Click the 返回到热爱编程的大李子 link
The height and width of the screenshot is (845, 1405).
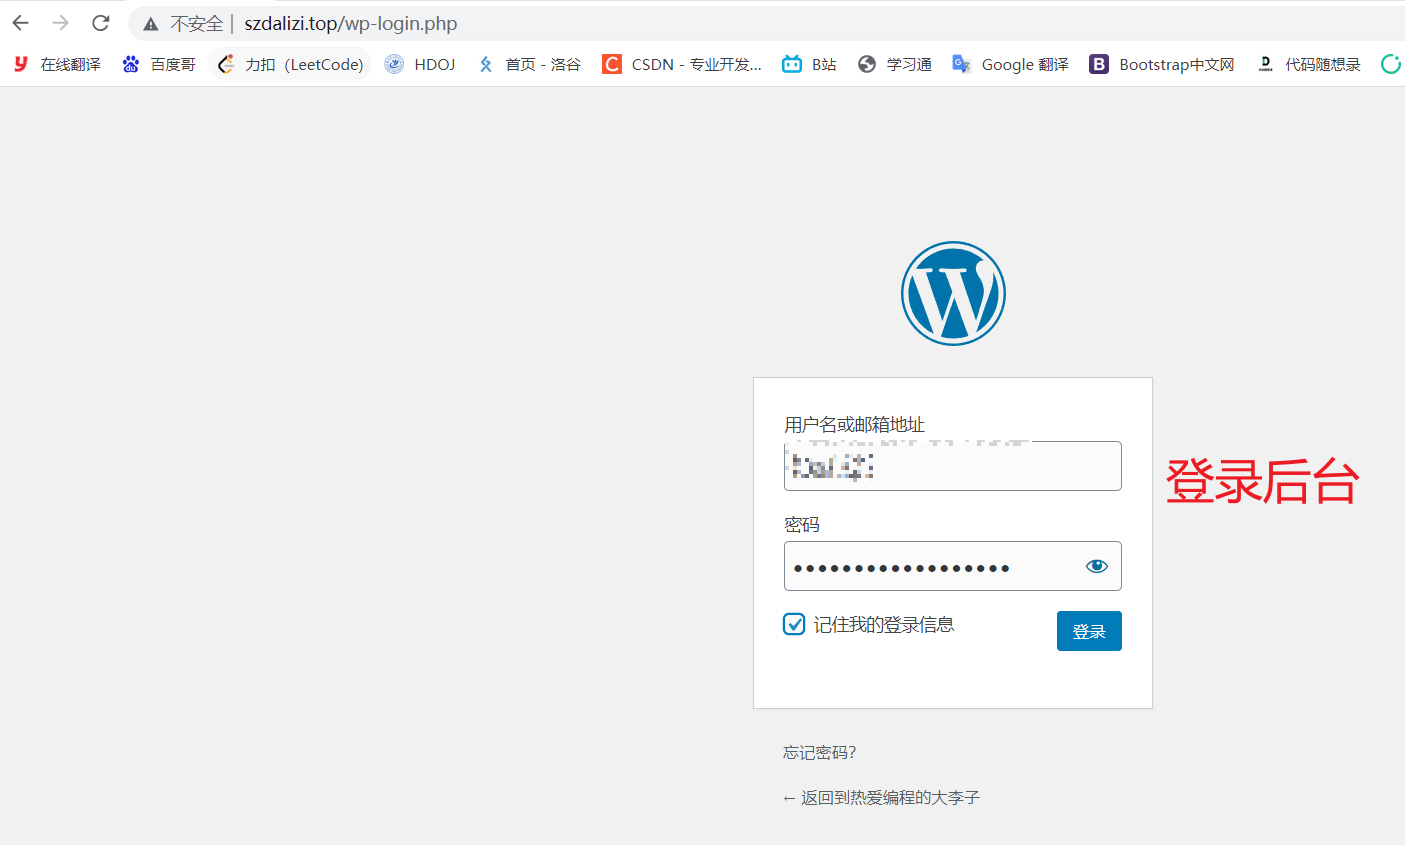click(882, 798)
